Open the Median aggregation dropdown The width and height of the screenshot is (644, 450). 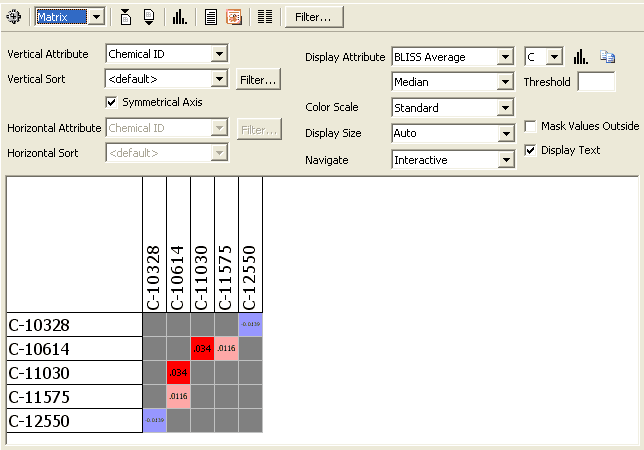click(505, 82)
